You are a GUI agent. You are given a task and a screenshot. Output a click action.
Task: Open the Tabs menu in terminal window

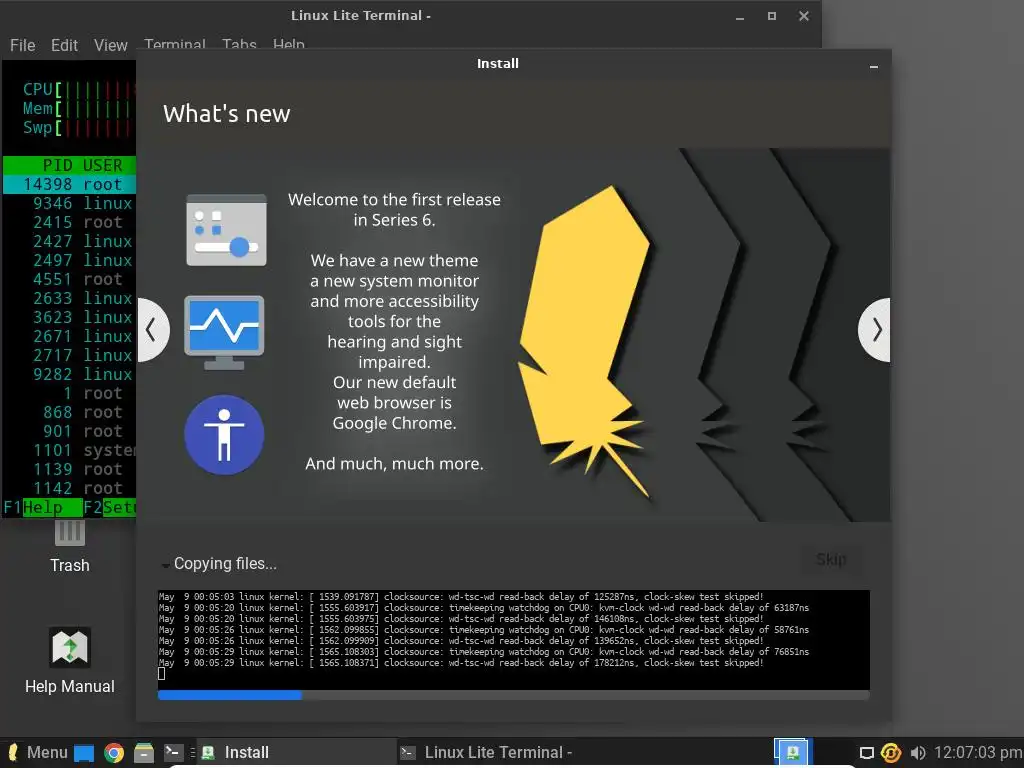[x=239, y=43]
